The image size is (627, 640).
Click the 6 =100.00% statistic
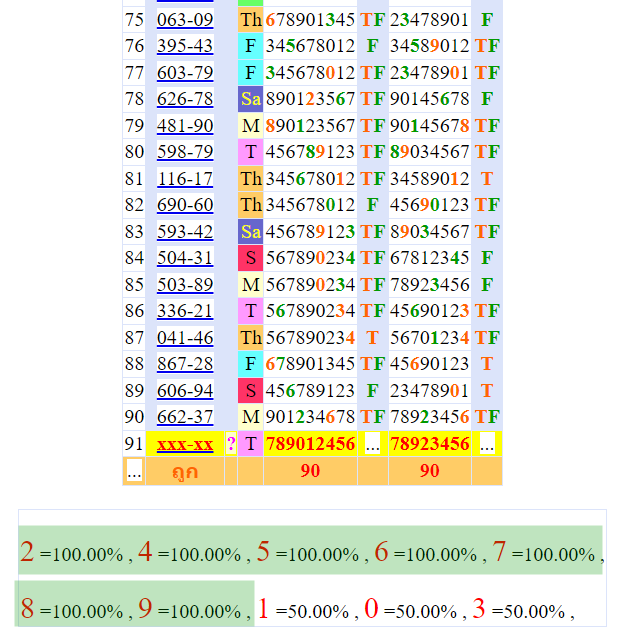pyautogui.click(x=426, y=552)
